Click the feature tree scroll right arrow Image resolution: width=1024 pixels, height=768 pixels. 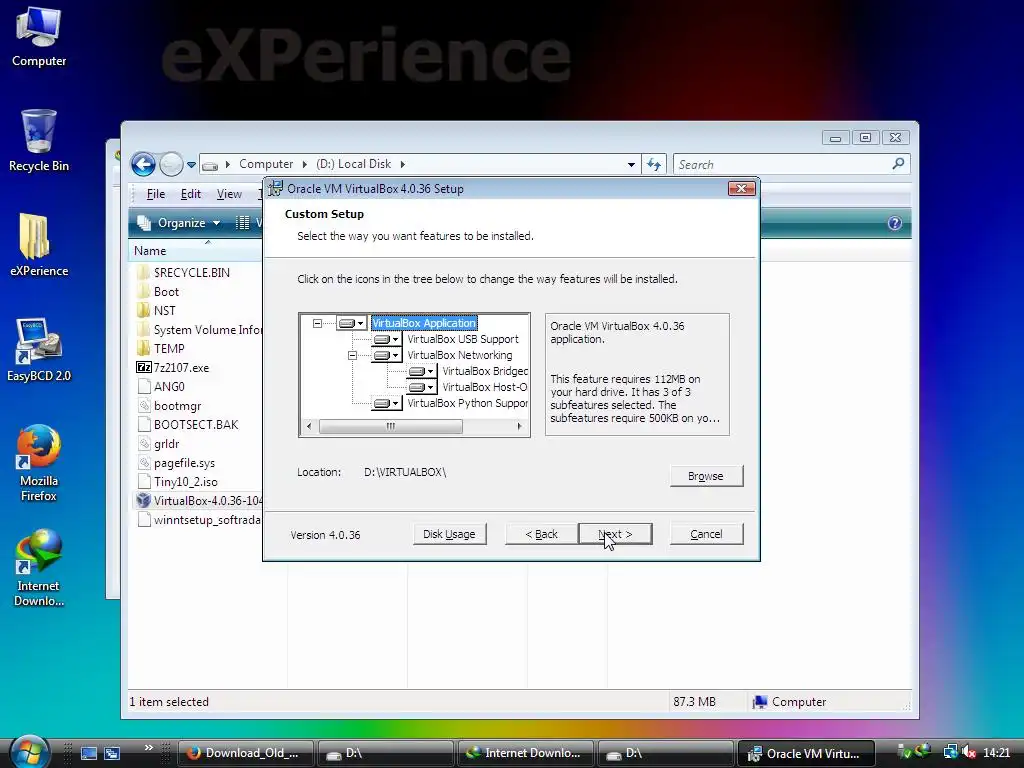519,426
